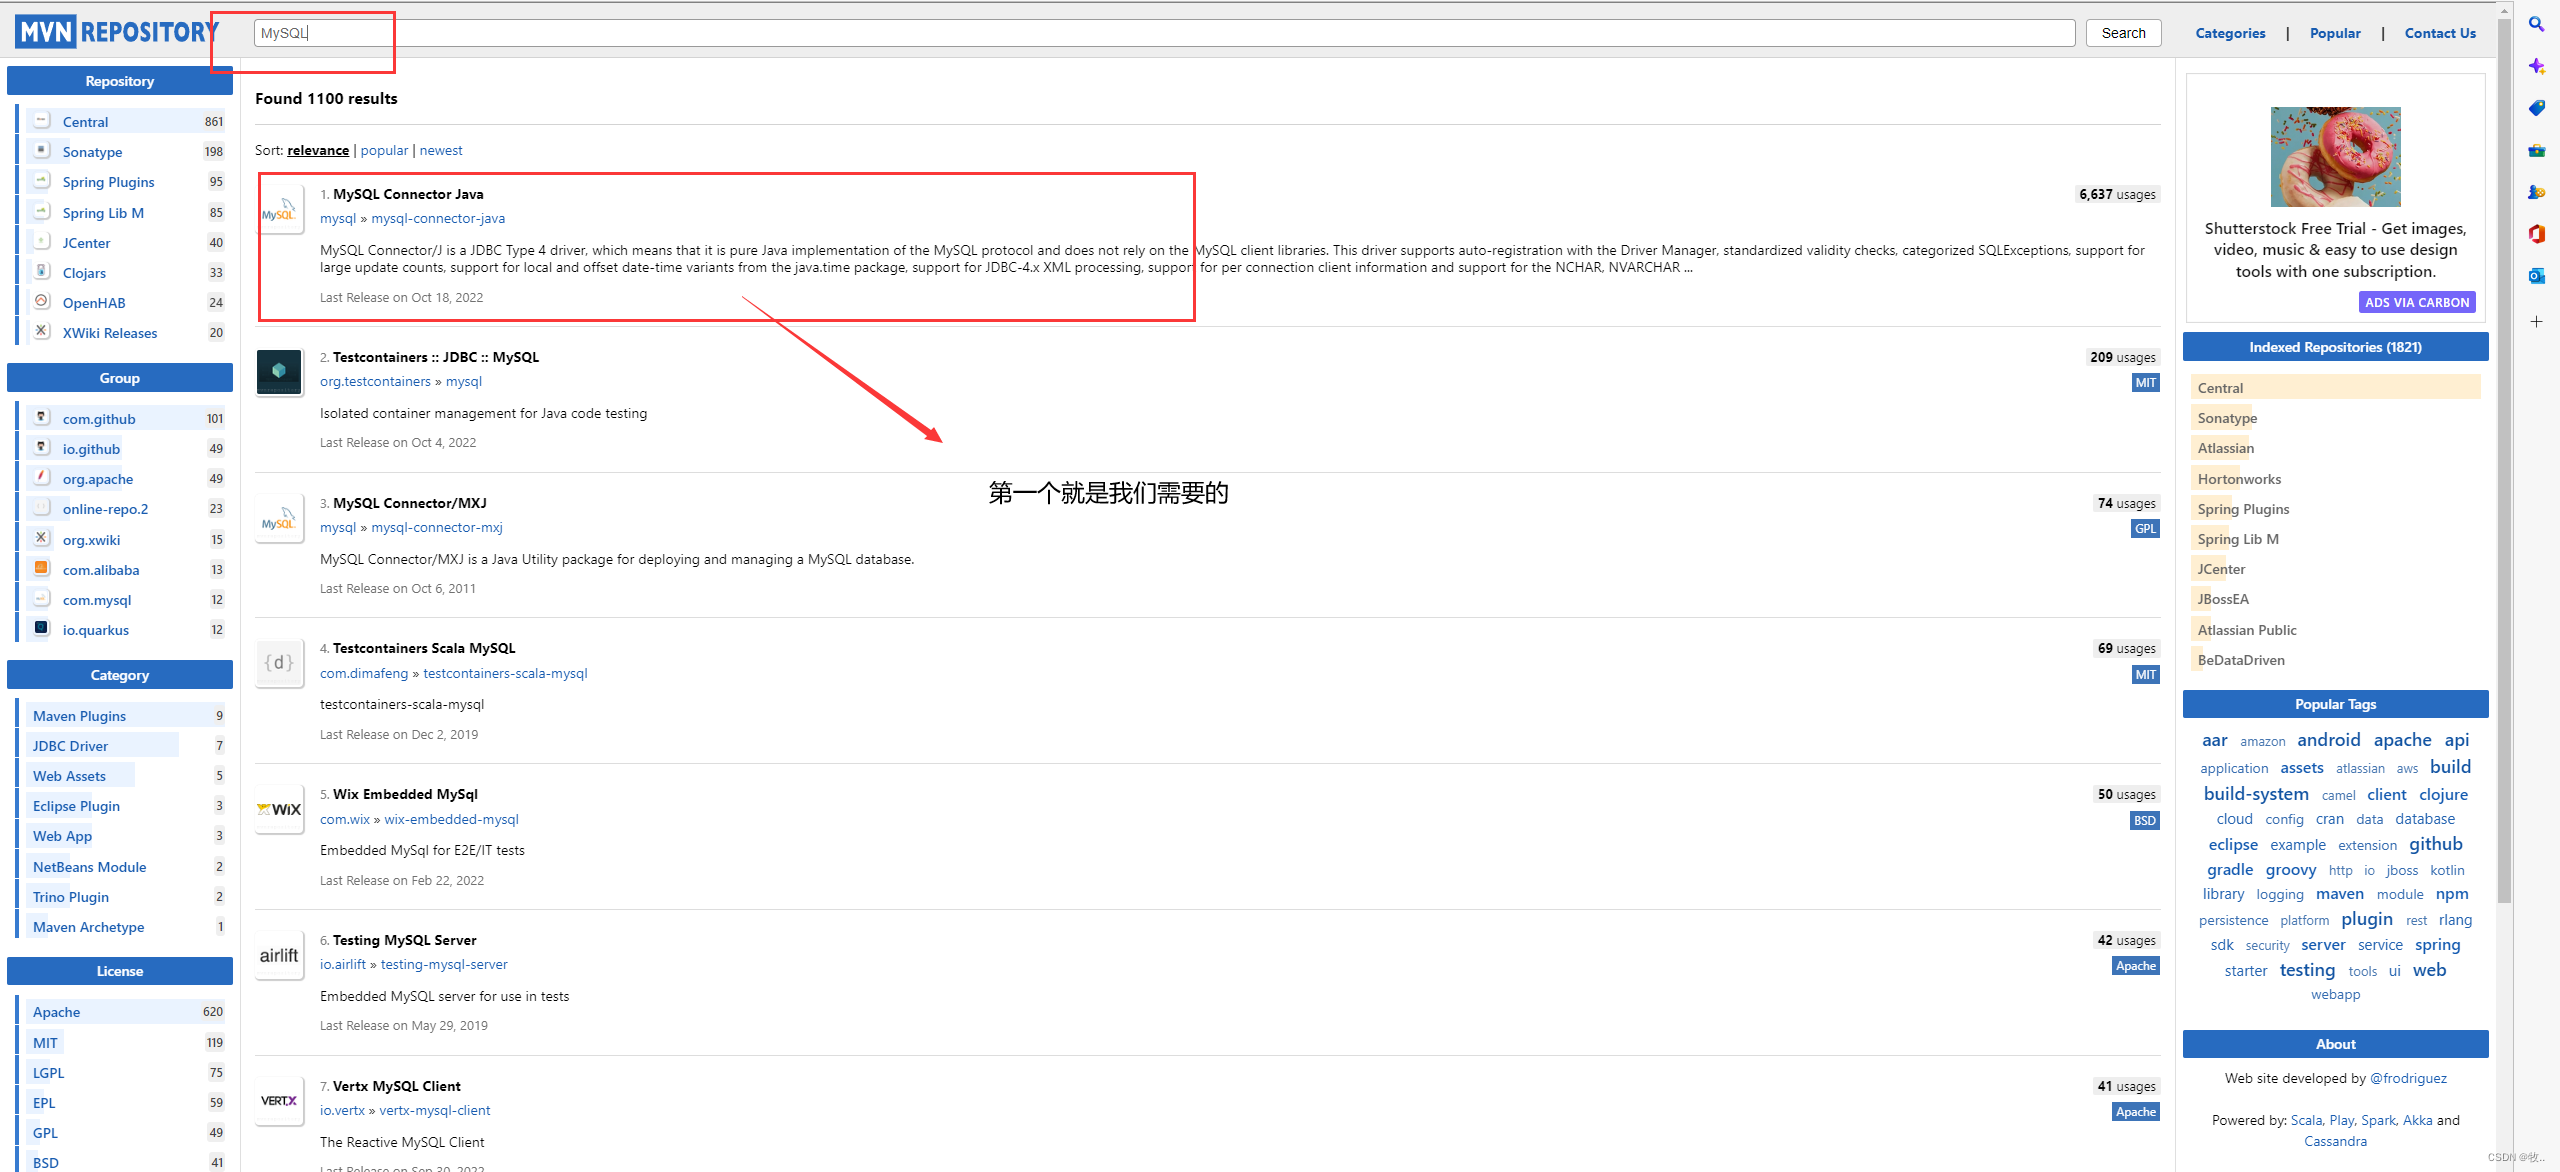Click the io.quarkus group icon

[x=41, y=629]
